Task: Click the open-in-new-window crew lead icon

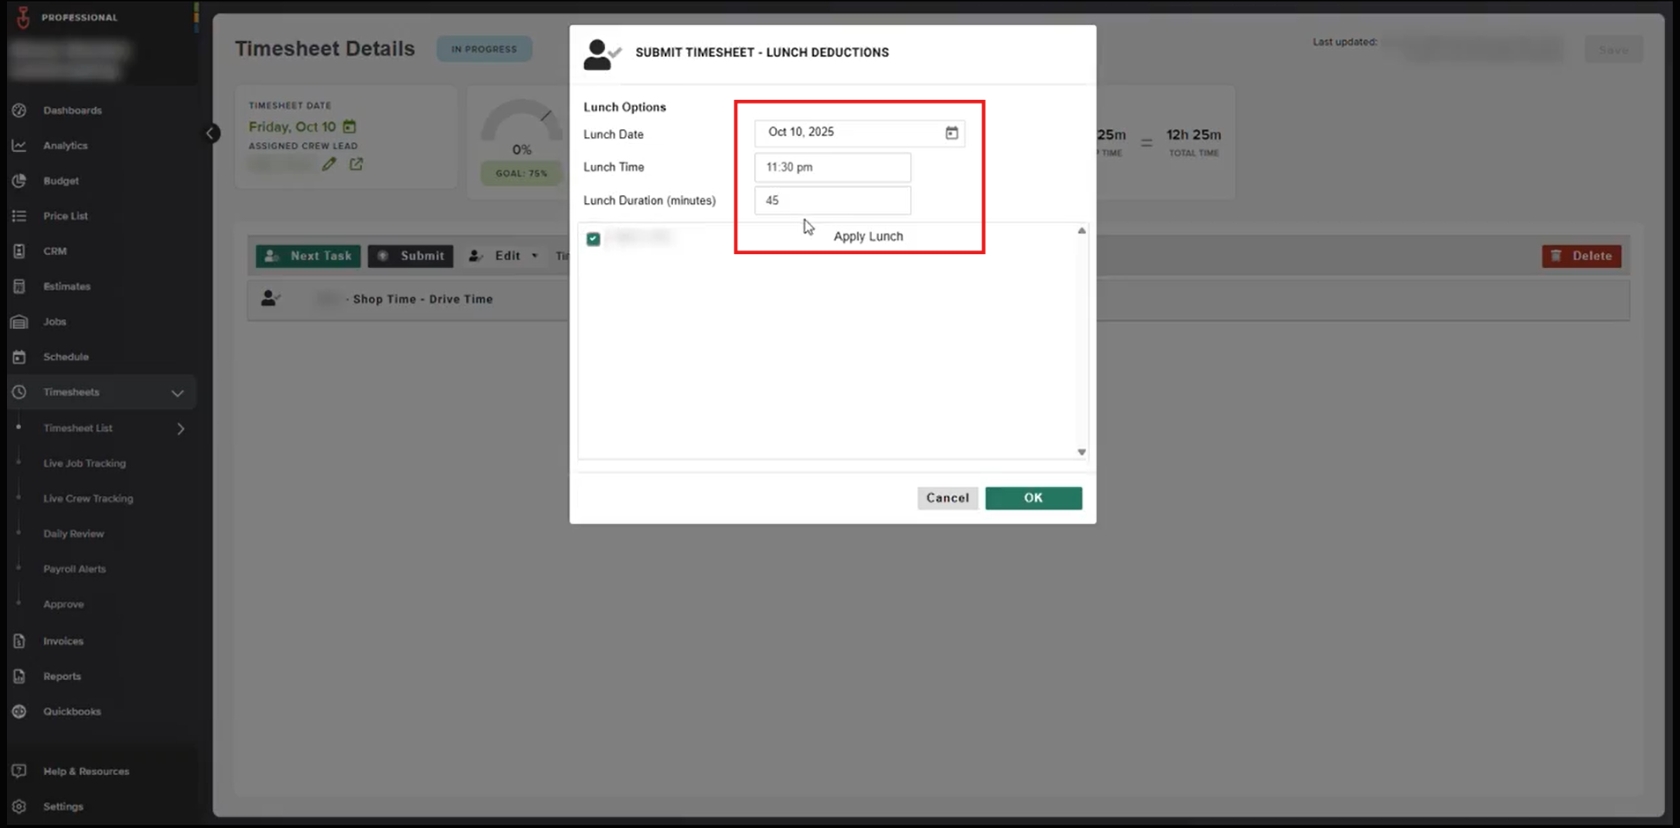Action: point(356,164)
